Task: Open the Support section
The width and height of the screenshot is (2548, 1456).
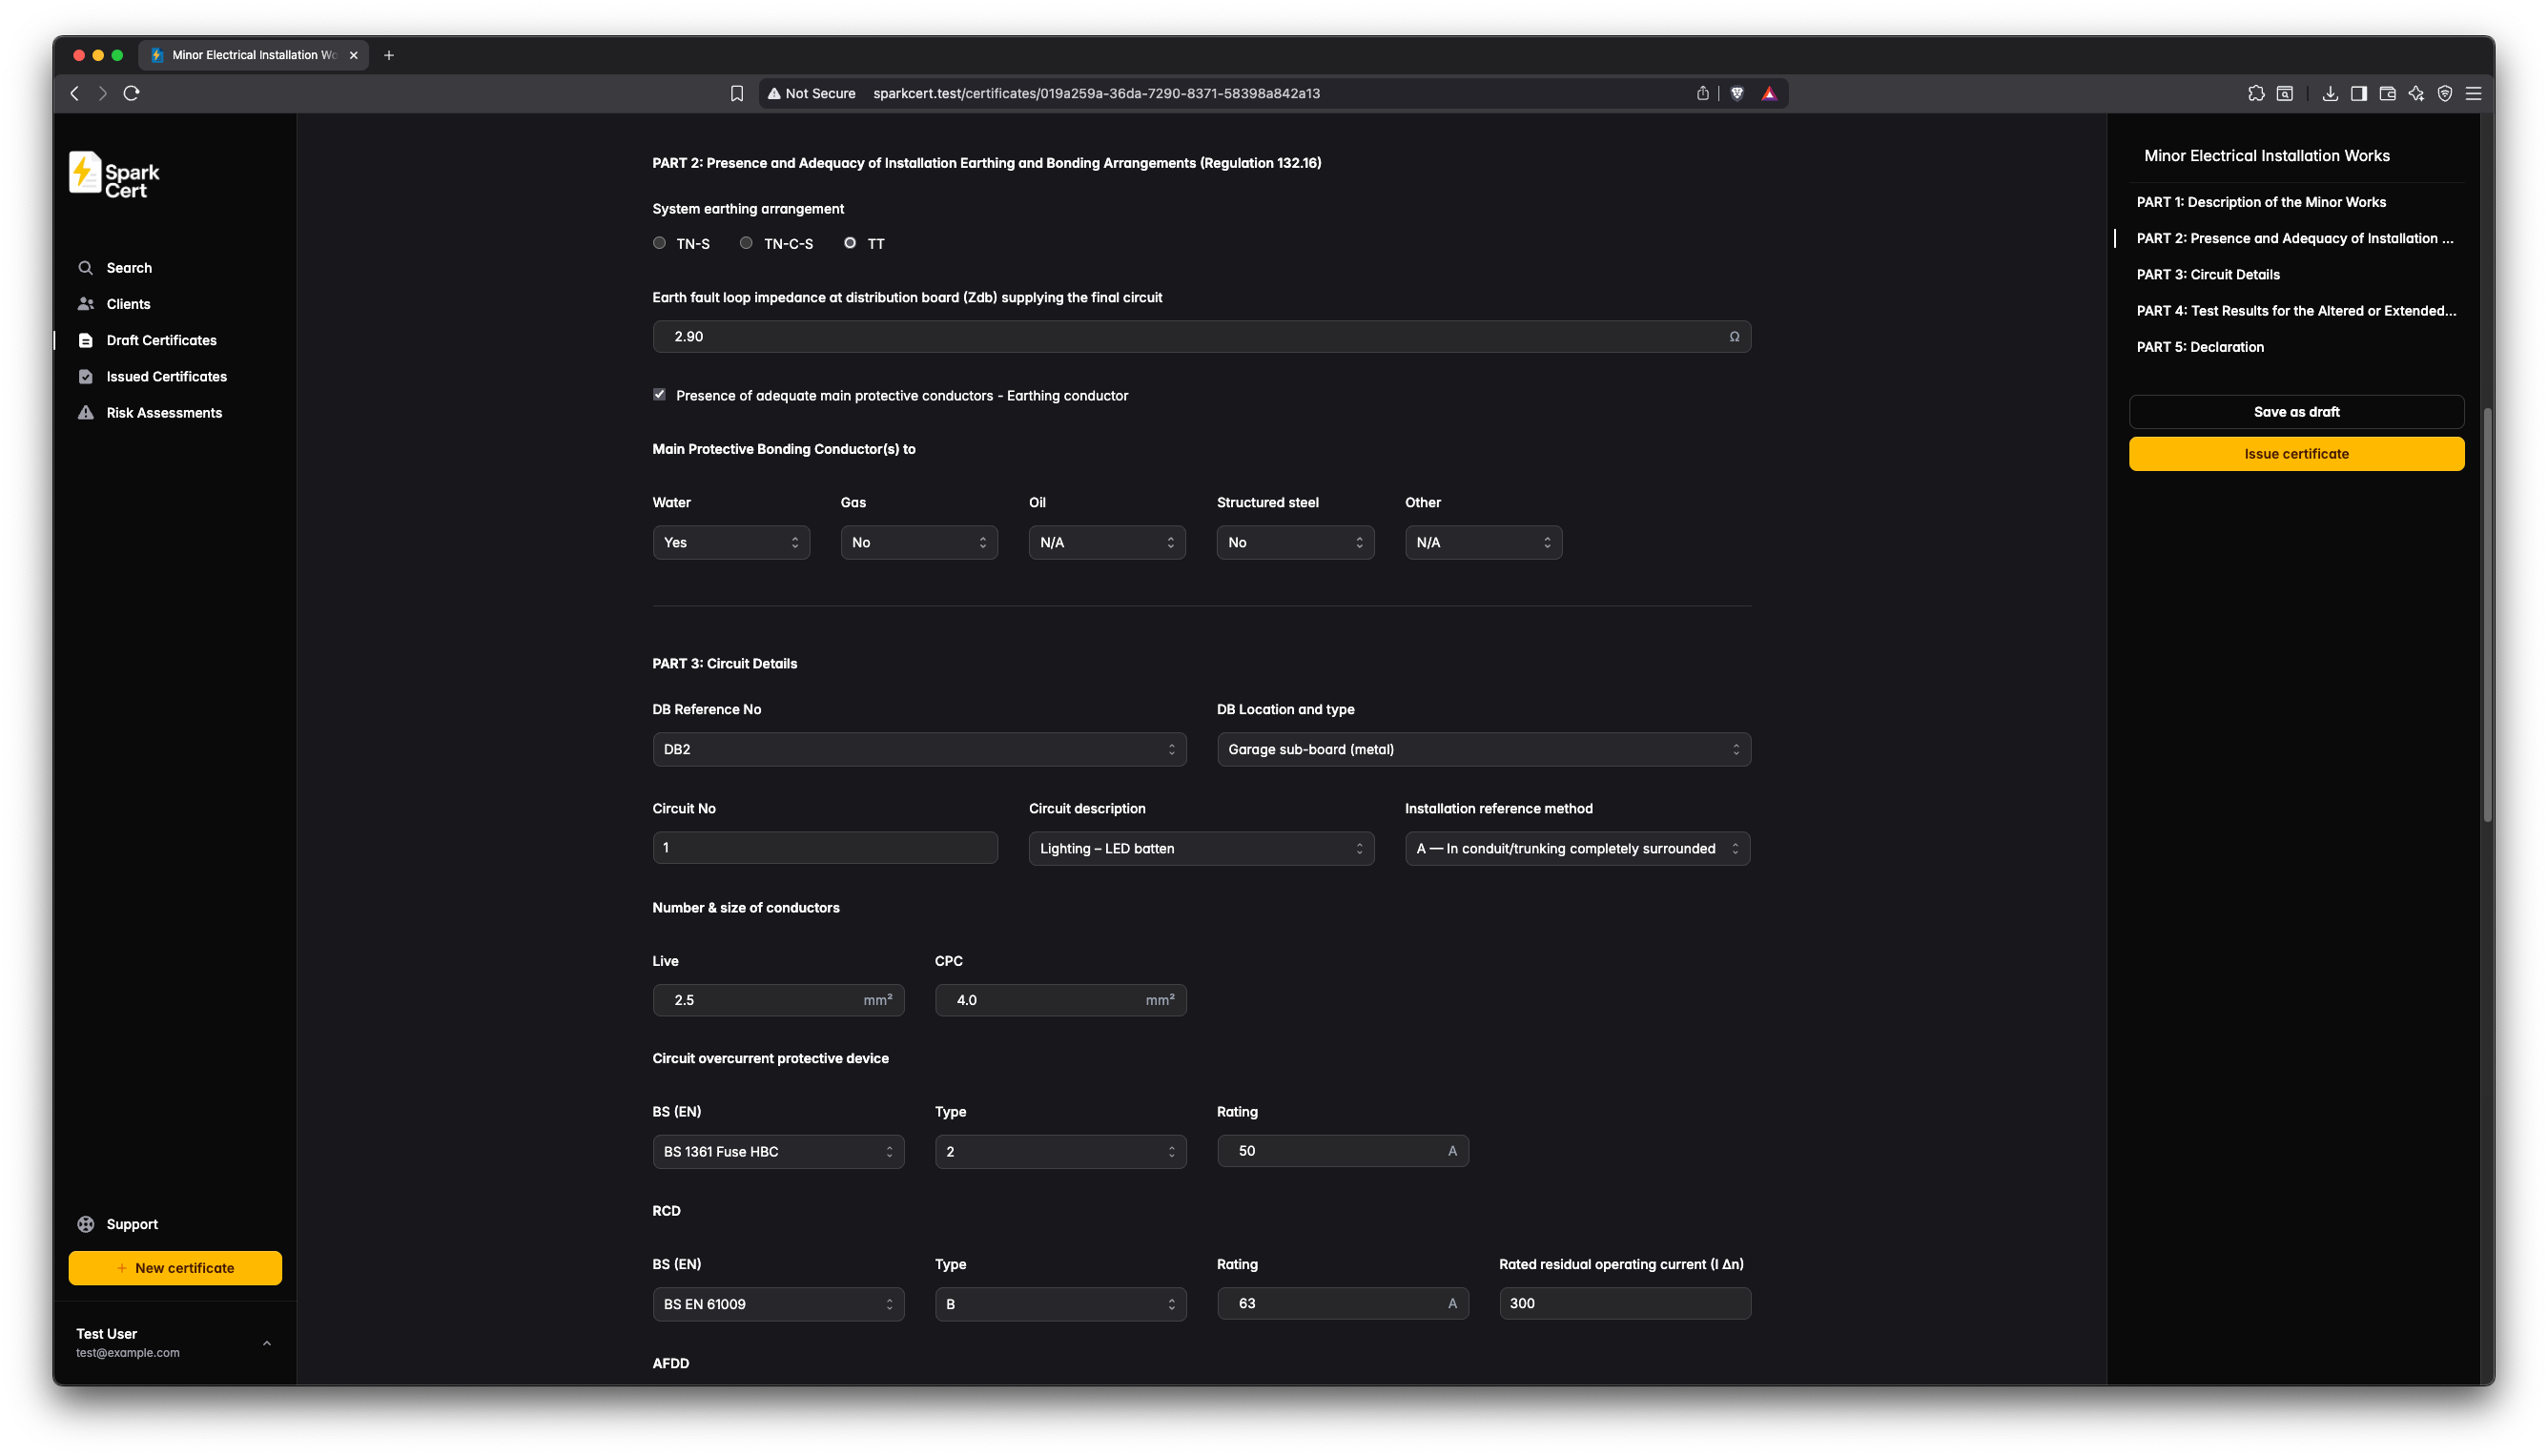Action: [130, 1223]
